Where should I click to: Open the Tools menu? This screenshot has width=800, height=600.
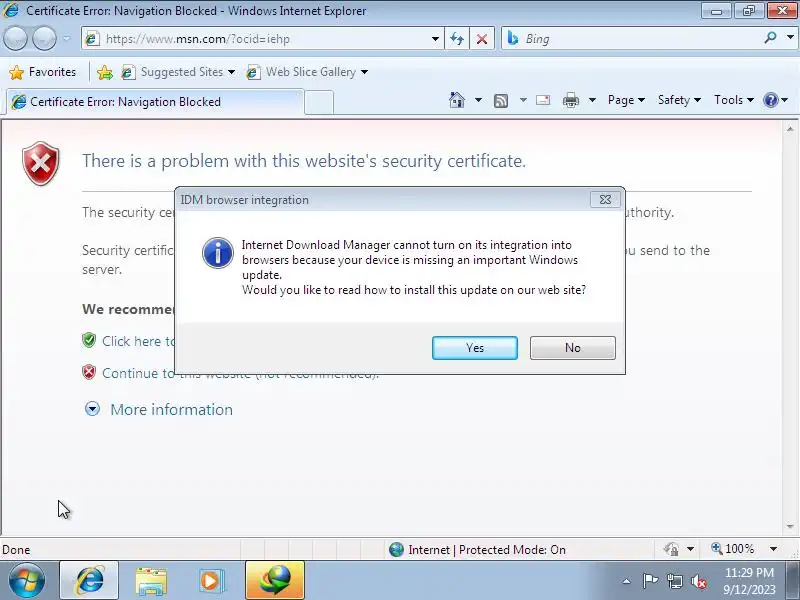click(734, 100)
